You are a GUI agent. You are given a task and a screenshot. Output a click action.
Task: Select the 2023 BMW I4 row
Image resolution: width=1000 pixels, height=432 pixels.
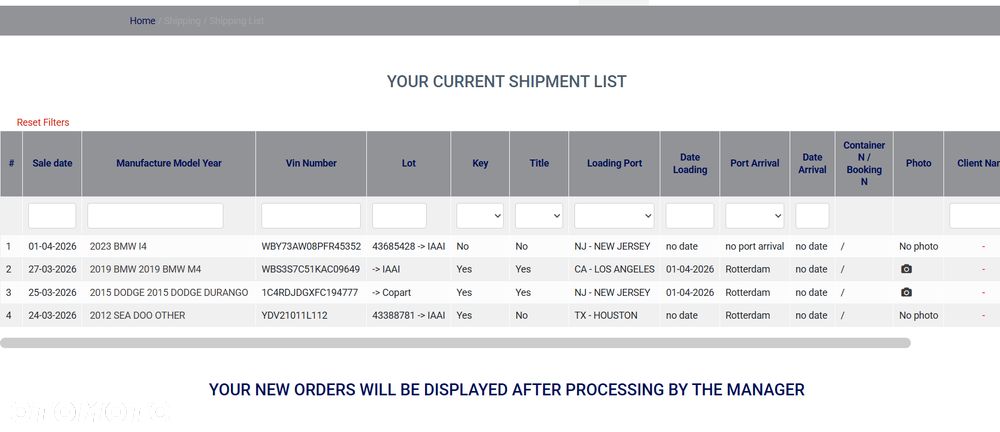pos(118,246)
